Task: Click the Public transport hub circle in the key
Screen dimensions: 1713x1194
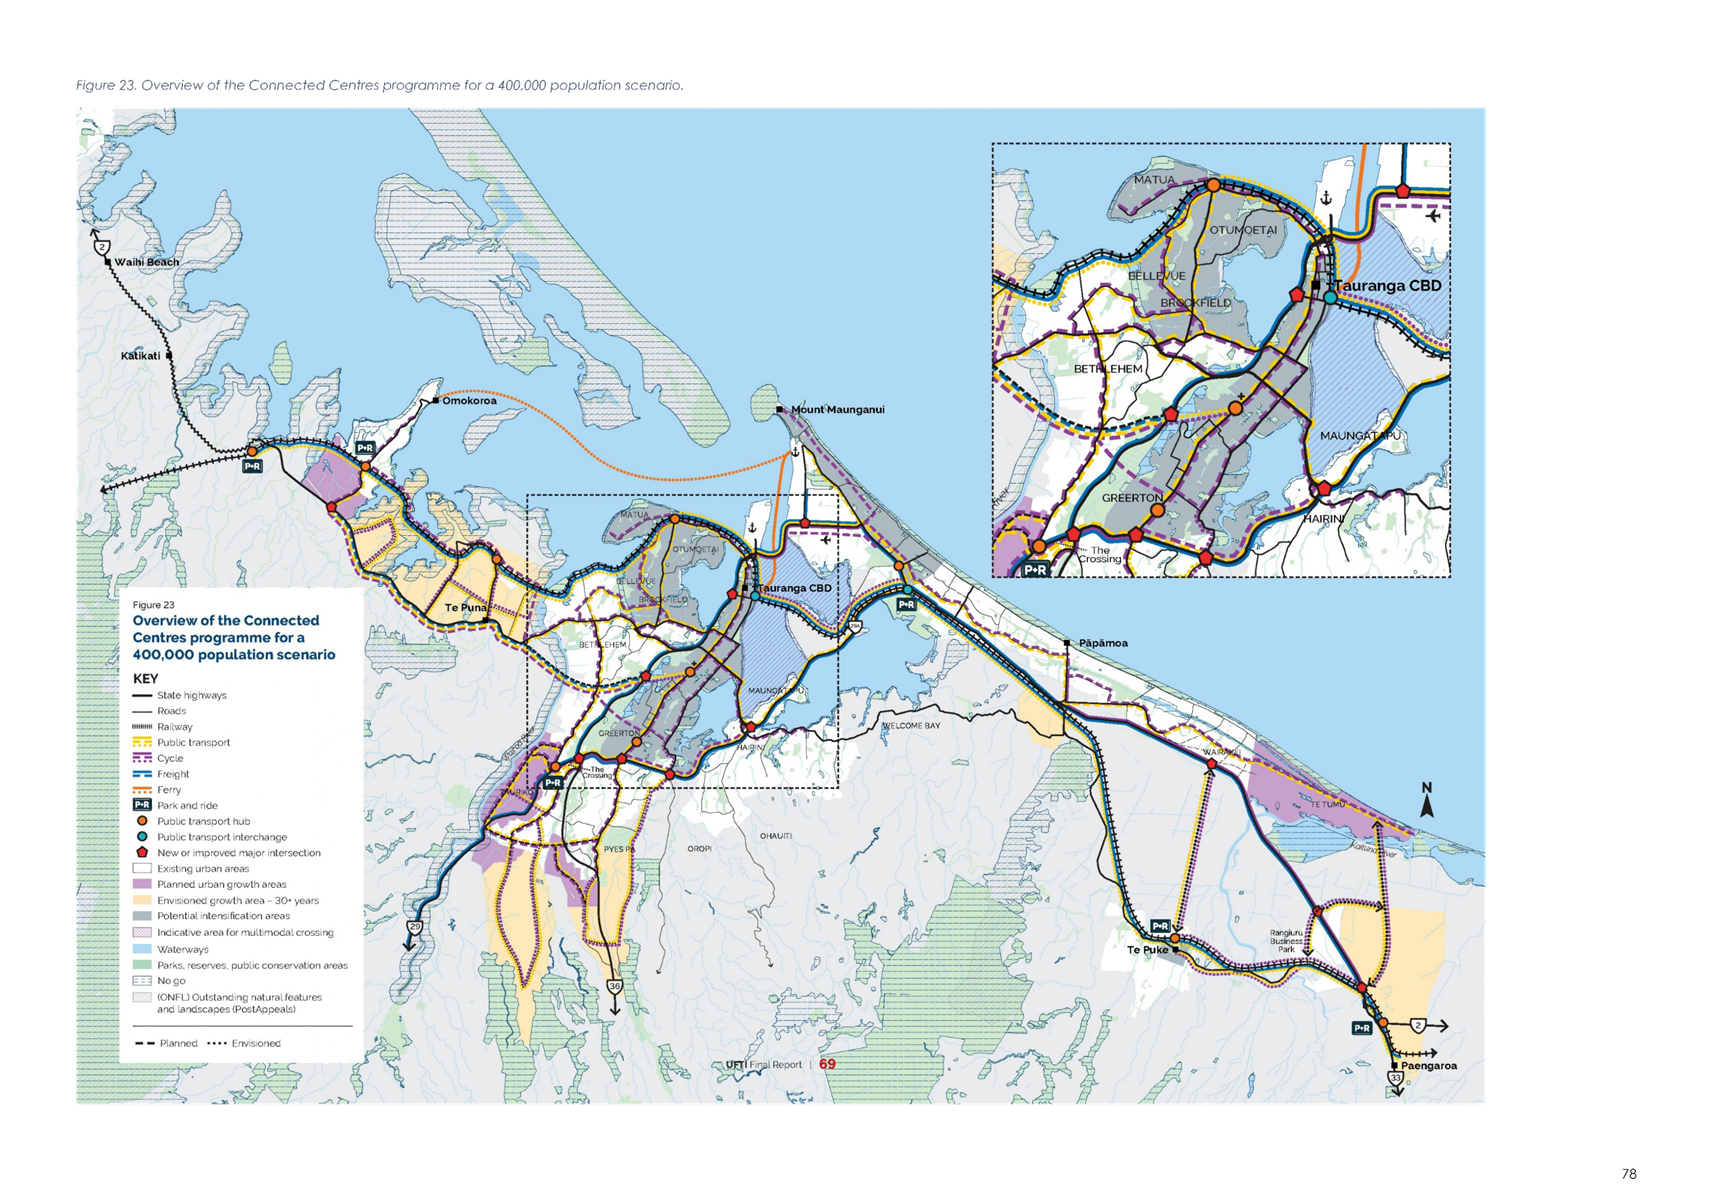Action: point(142,821)
